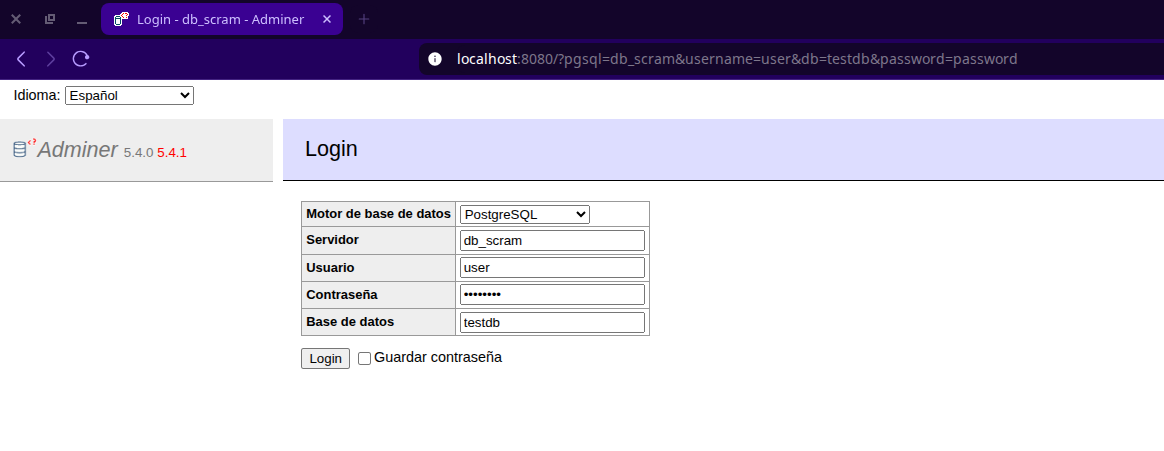Open site information icon in address bar
Image resolution: width=1164 pixels, height=451 pixels.
click(435, 59)
